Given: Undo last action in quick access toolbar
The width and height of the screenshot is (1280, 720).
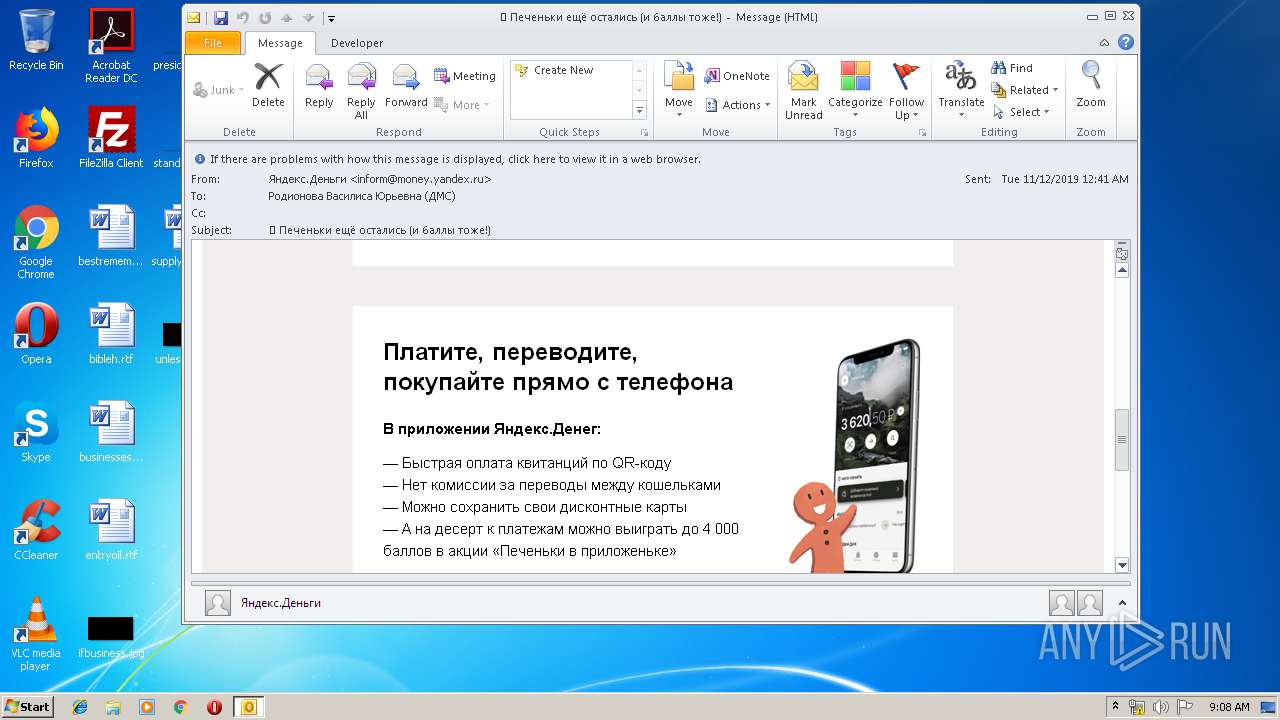Looking at the screenshot, I should [x=243, y=18].
